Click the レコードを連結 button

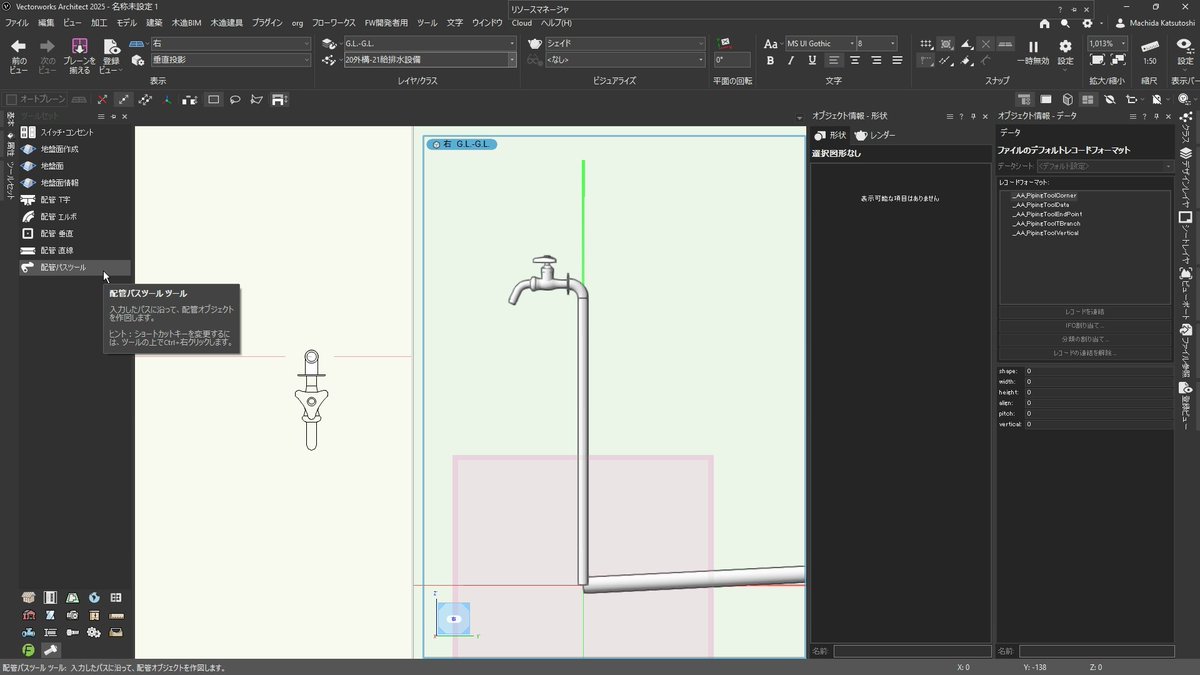(x=1084, y=311)
